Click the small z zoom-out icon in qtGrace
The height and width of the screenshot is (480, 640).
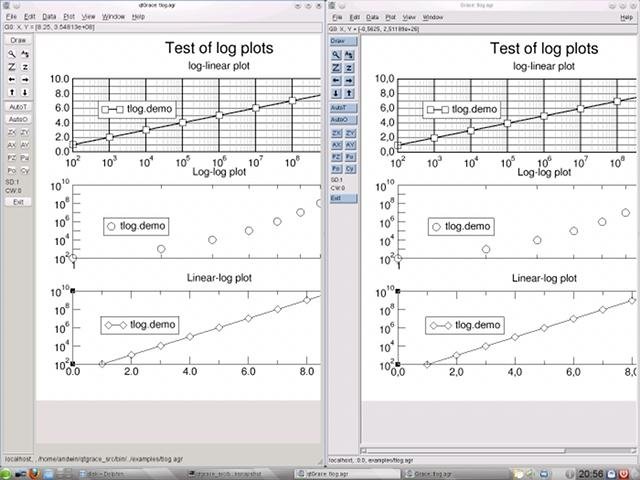coord(25,67)
